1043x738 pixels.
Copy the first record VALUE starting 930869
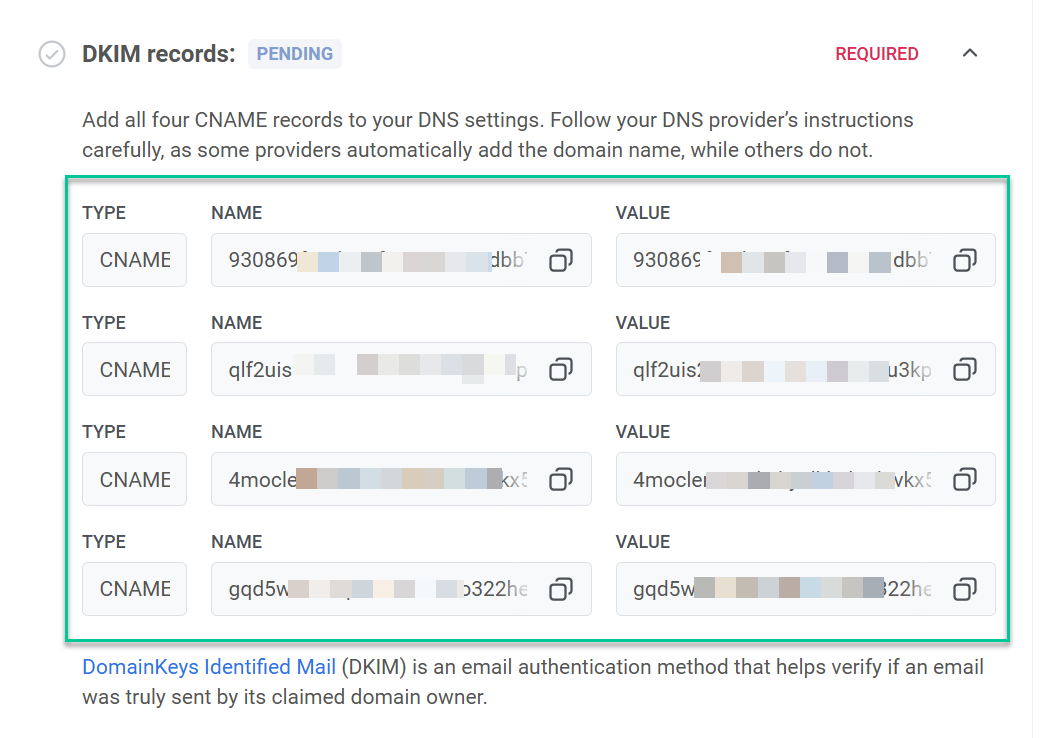965,260
